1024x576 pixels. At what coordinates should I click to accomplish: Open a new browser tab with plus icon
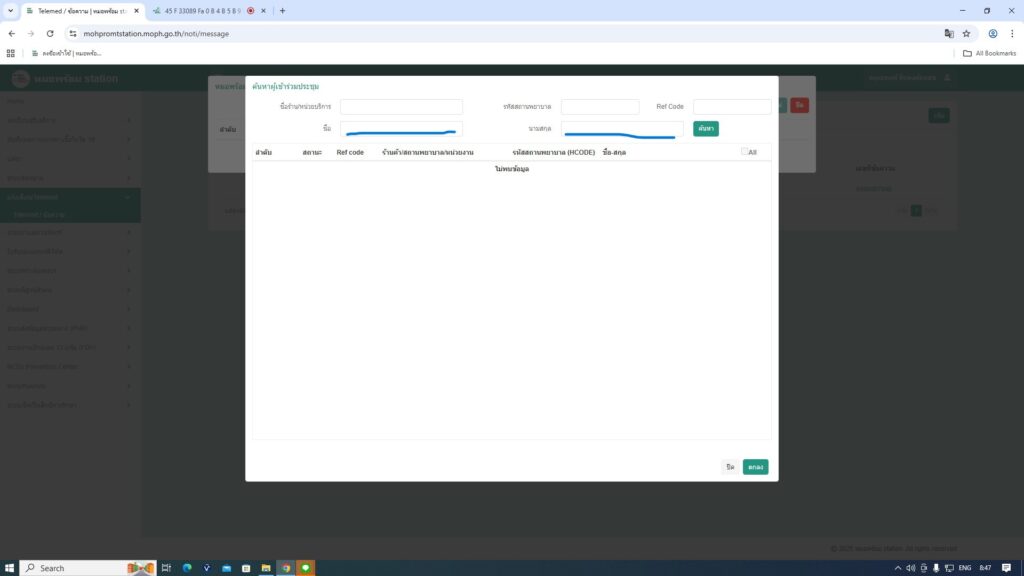click(x=282, y=11)
